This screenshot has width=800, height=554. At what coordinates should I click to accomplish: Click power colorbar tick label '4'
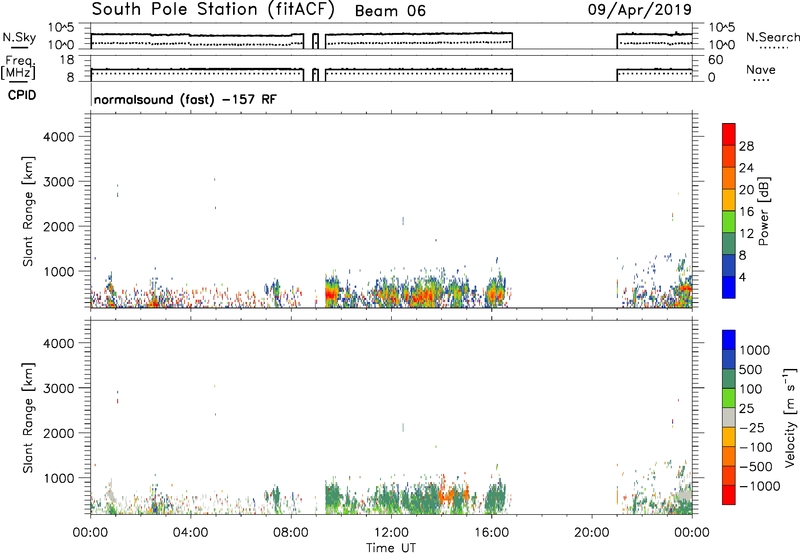(x=742, y=277)
